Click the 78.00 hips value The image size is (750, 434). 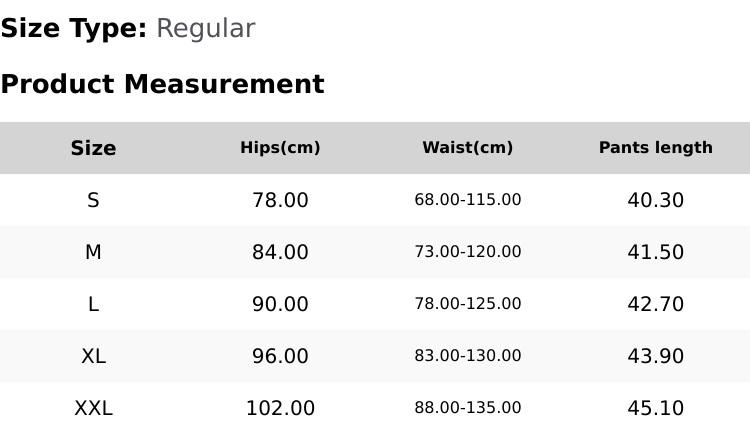point(280,200)
